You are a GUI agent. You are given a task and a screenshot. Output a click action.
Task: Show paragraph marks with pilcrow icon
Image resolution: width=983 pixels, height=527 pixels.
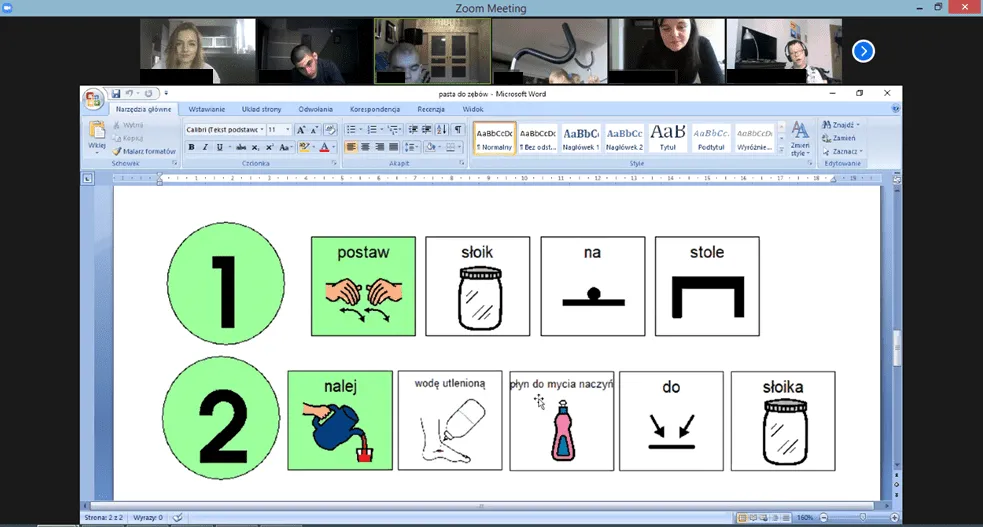coord(457,129)
